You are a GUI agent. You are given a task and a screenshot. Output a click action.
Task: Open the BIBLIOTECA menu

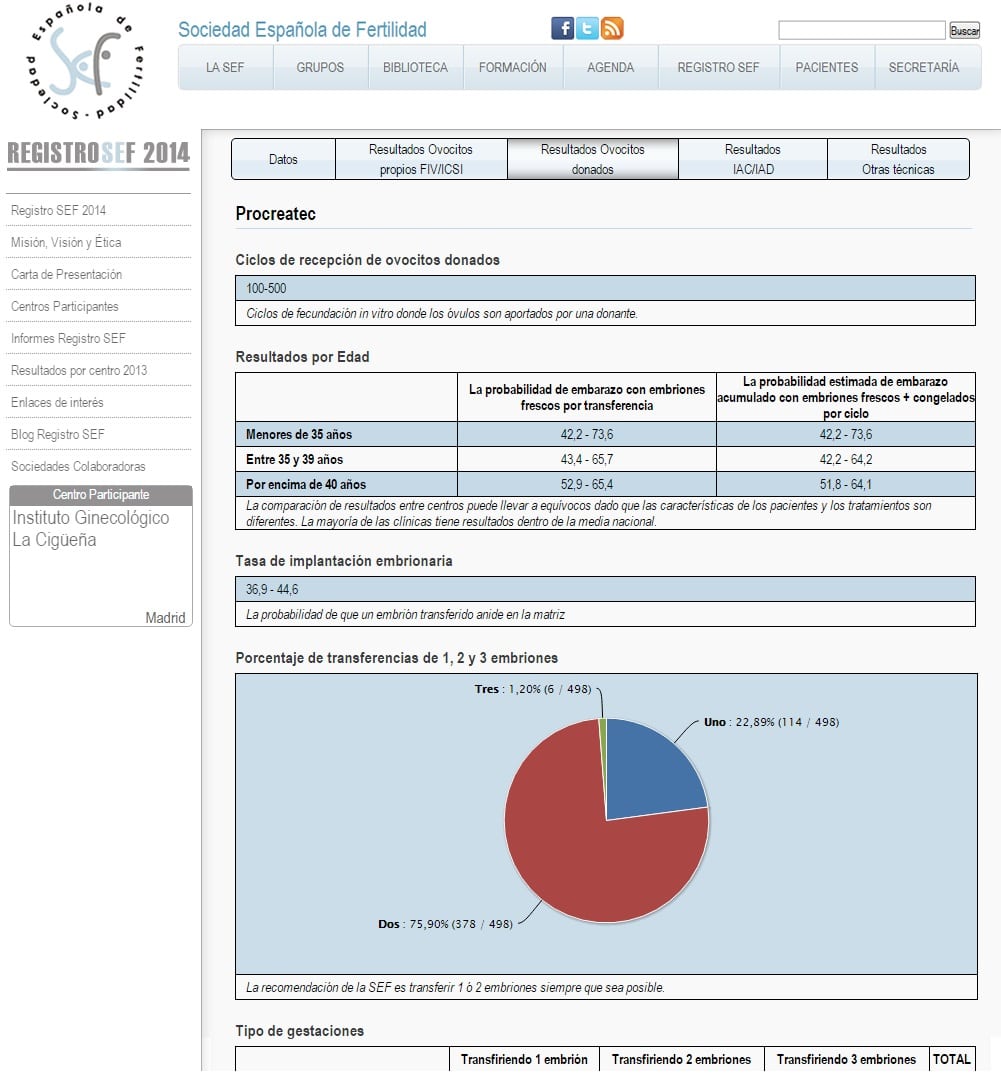(x=416, y=67)
